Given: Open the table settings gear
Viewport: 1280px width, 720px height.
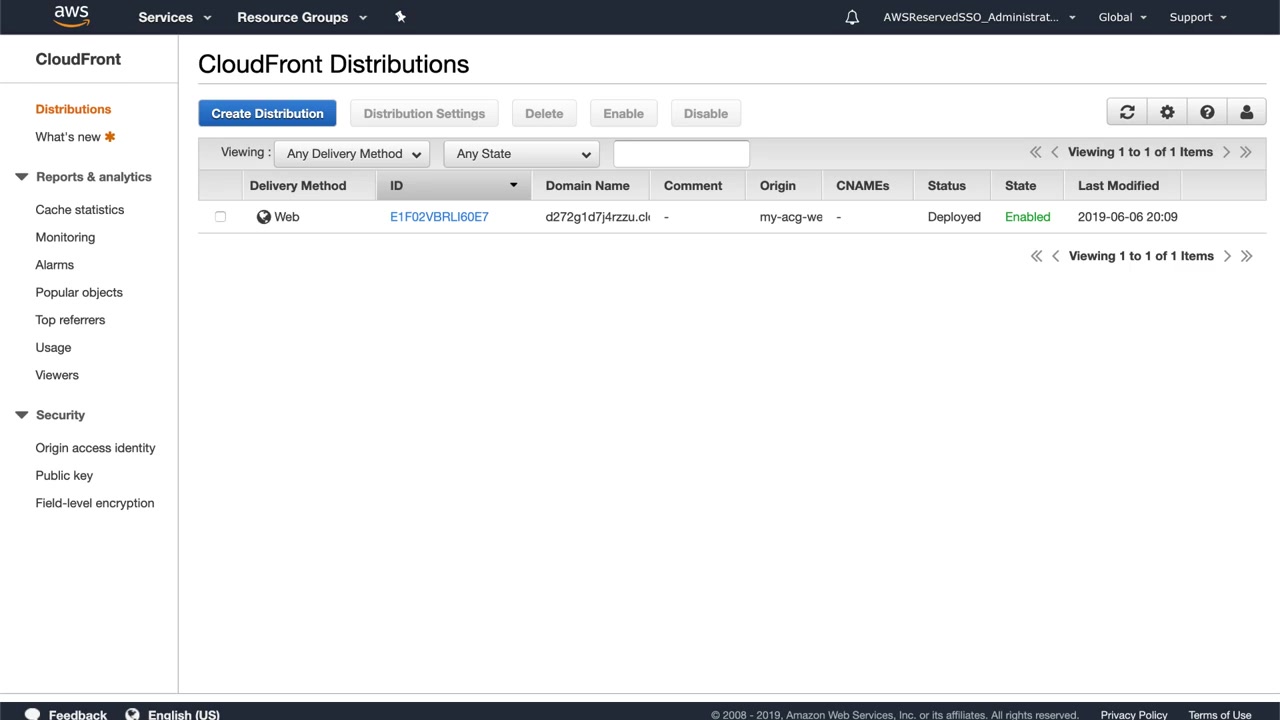Looking at the screenshot, I should [1167, 113].
